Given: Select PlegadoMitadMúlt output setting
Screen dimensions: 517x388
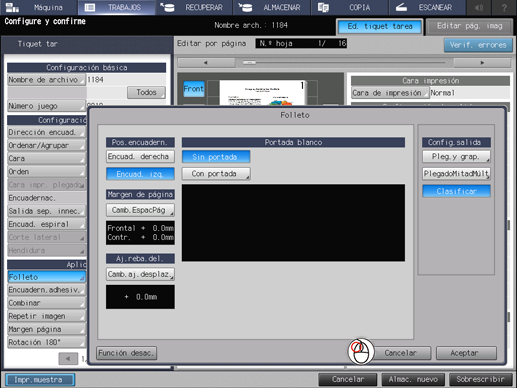Looking at the screenshot, I should (456, 174).
